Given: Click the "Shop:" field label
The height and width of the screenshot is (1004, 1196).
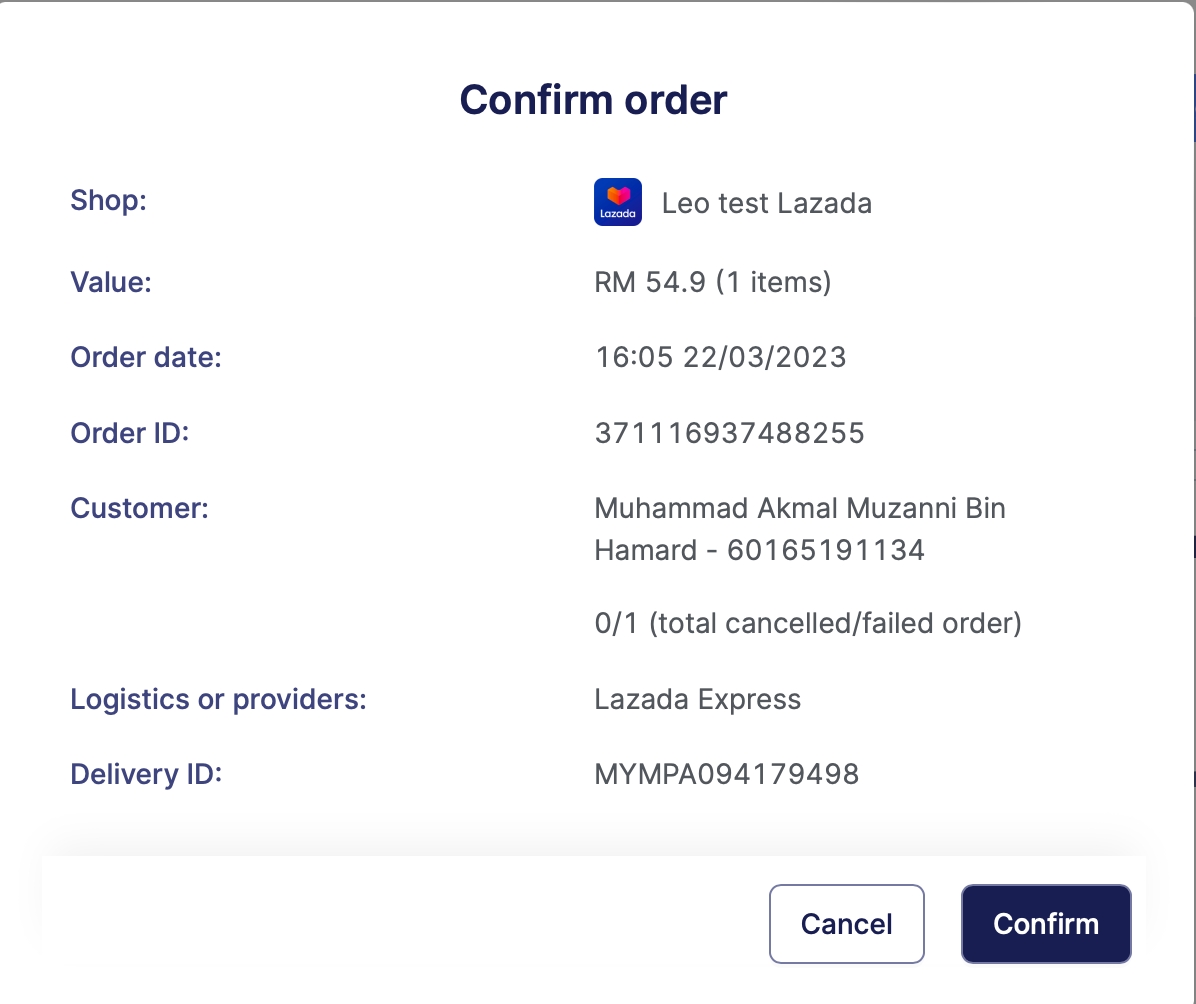Looking at the screenshot, I should coord(108,200).
